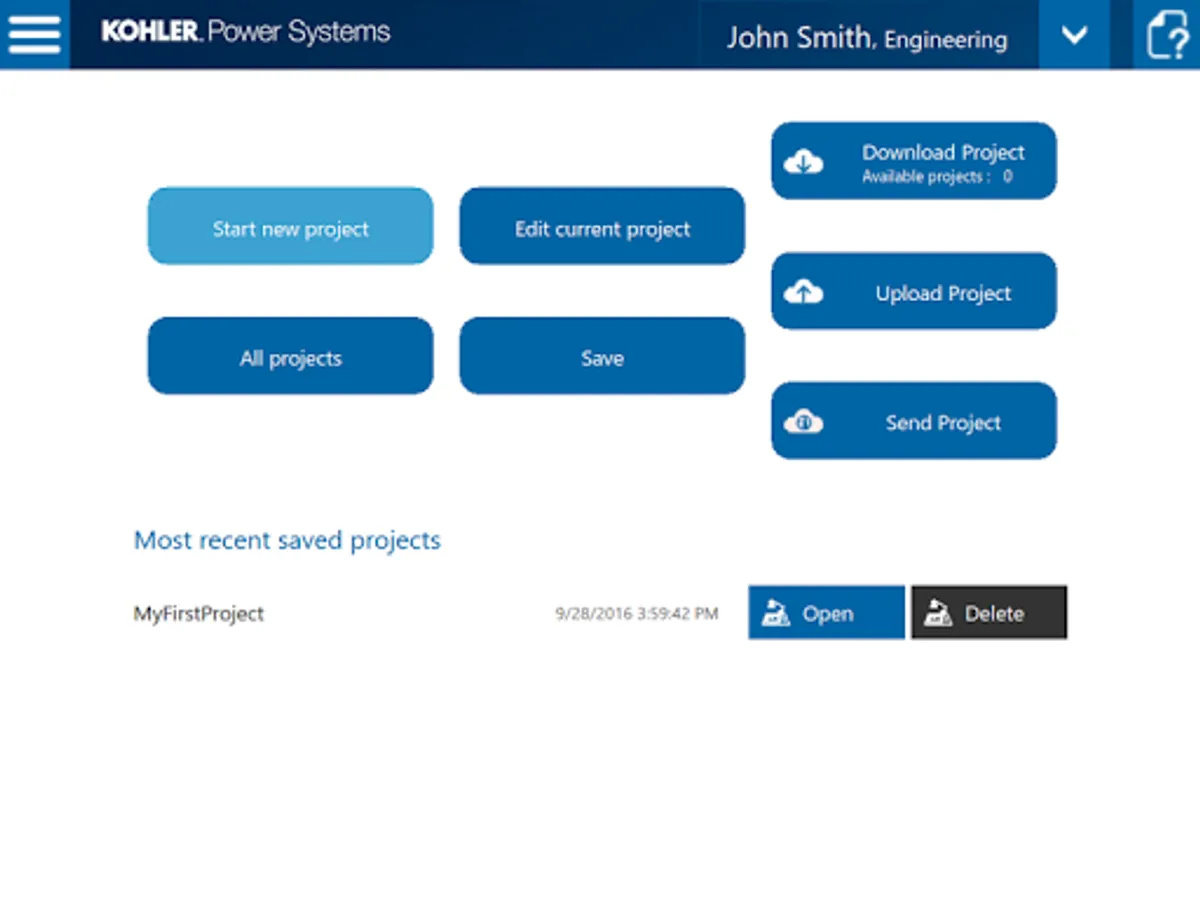The height and width of the screenshot is (900, 1200).
Task: Expand the user account dropdown chevron
Action: tap(1074, 35)
